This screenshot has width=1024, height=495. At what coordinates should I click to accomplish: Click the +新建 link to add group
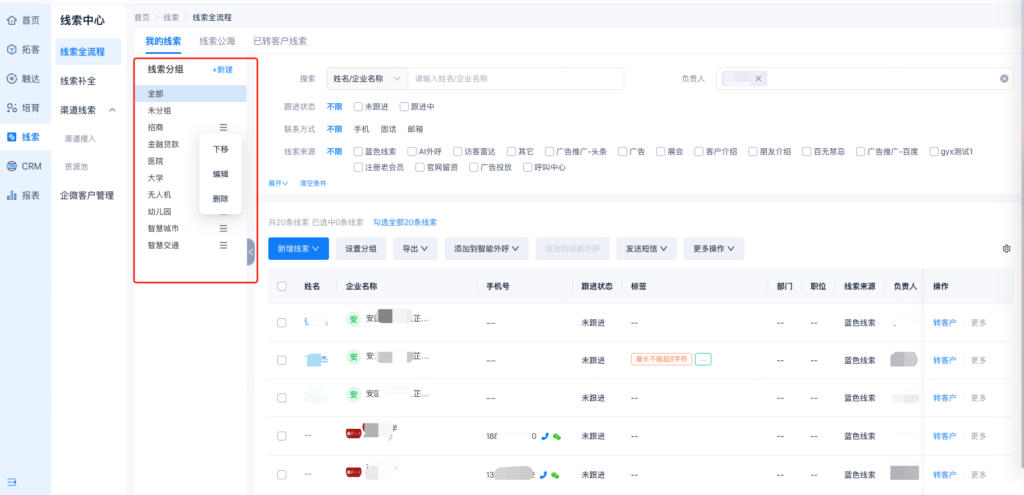(x=222, y=70)
